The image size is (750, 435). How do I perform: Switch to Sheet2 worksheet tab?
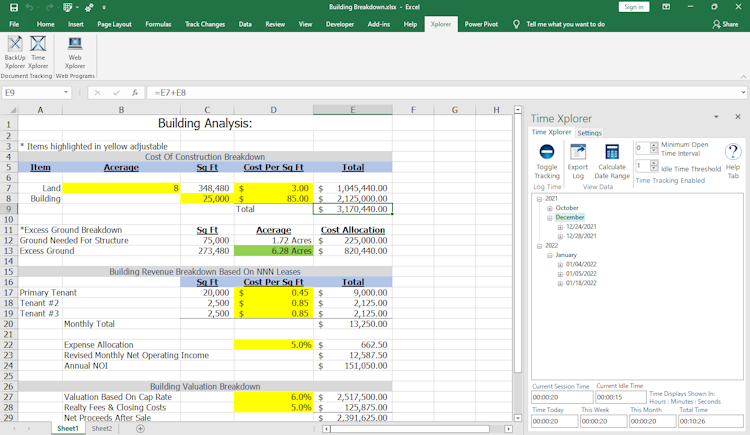pyautogui.click(x=102, y=428)
